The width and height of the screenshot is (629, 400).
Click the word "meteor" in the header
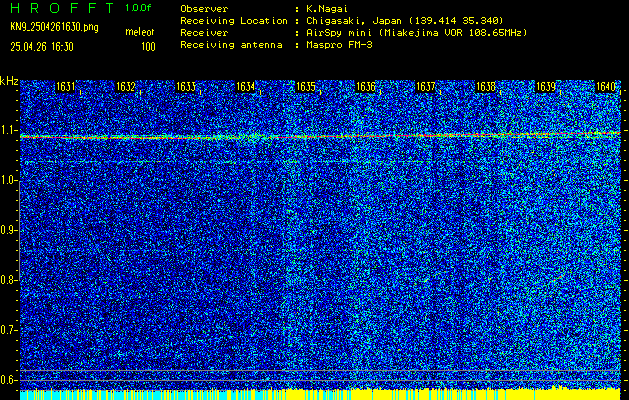[140, 32]
